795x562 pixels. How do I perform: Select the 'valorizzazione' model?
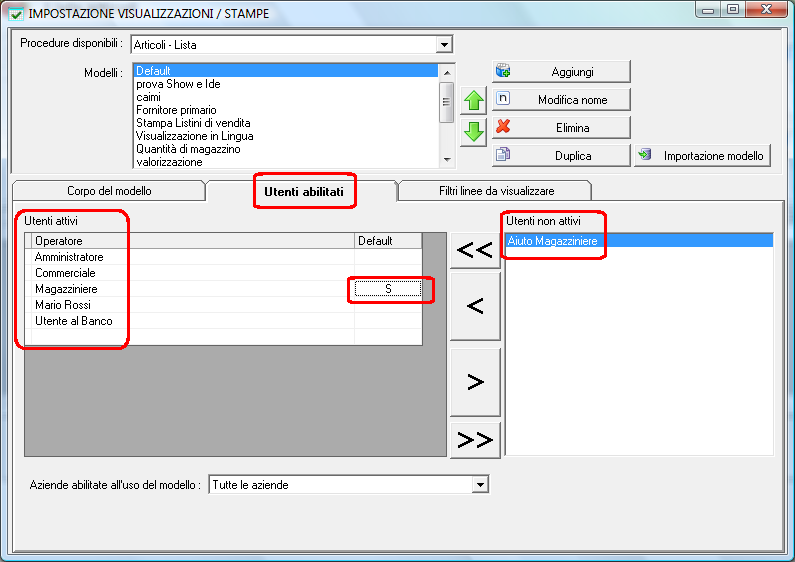(286, 162)
